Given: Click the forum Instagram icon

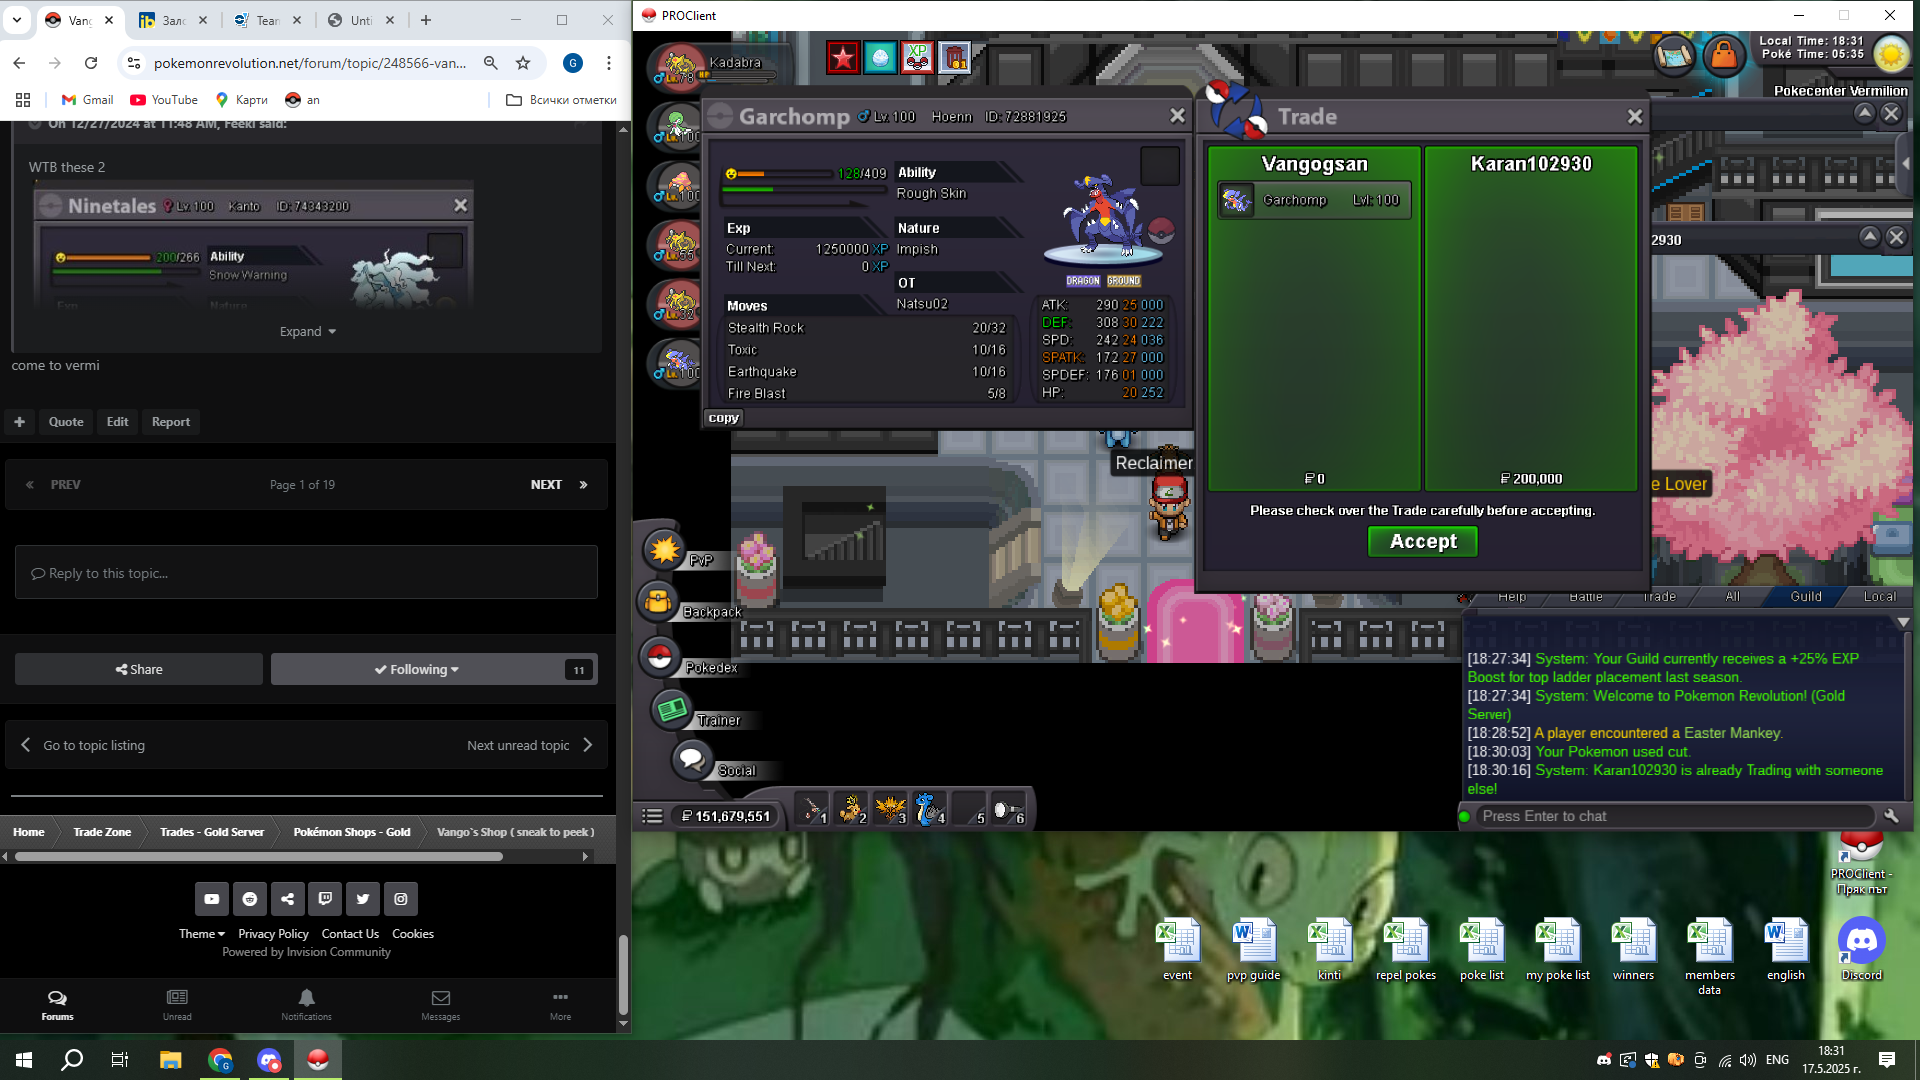Looking at the screenshot, I should click(x=401, y=899).
